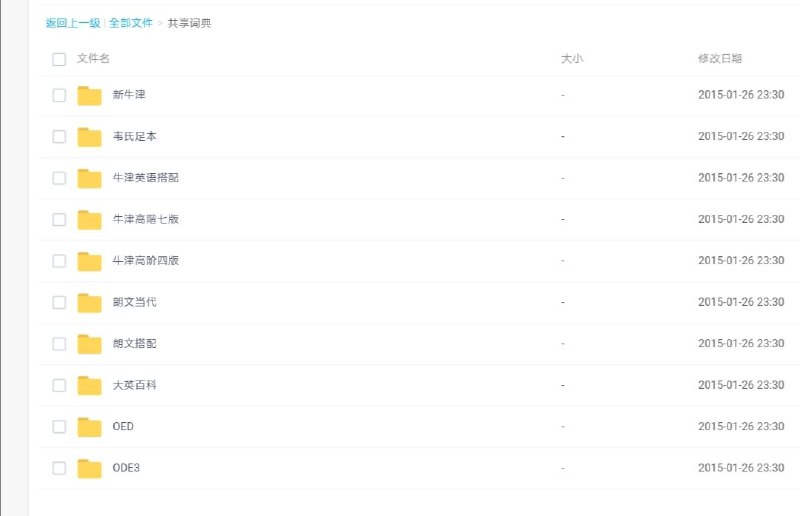Select the modified date of 大英百科 row
Viewport: 800px width, 516px height.
(741, 385)
